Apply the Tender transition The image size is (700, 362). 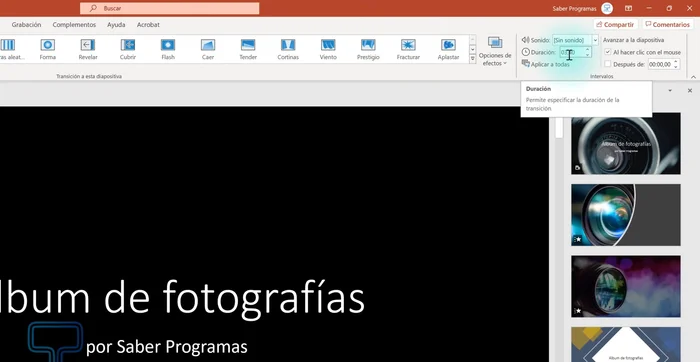click(248, 49)
